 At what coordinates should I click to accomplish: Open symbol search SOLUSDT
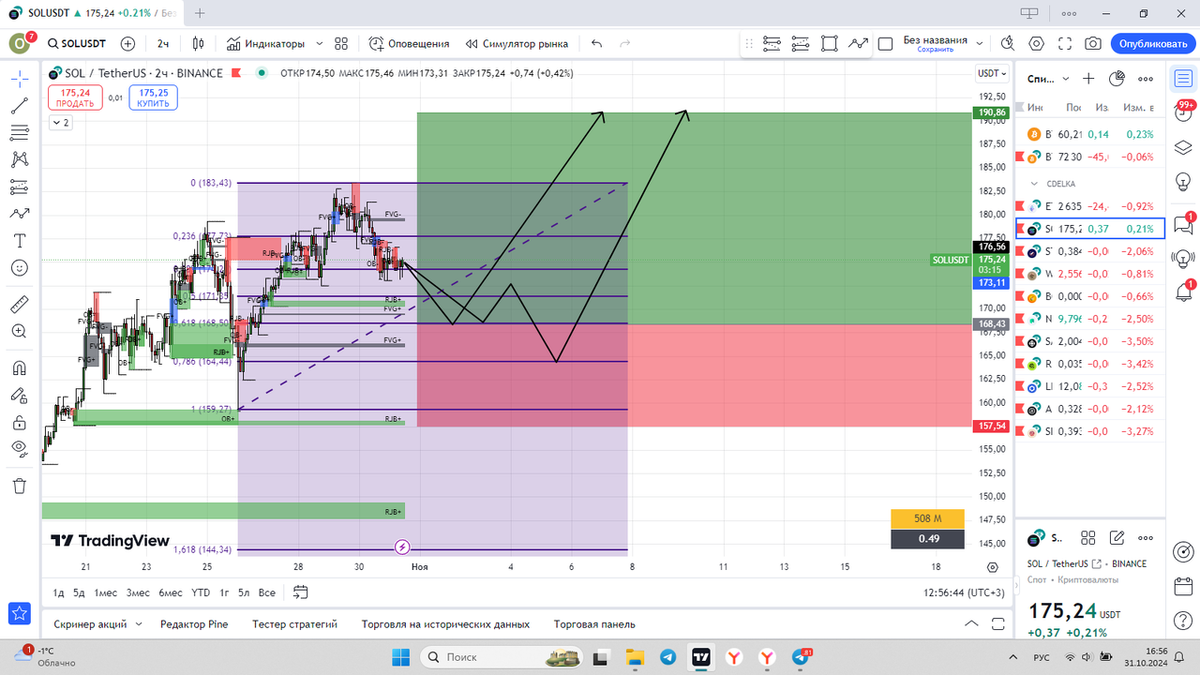79,44
